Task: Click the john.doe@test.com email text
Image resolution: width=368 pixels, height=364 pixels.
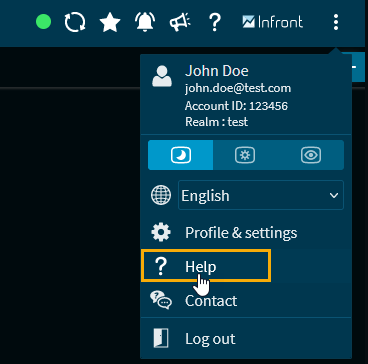Action: point(238,88)
